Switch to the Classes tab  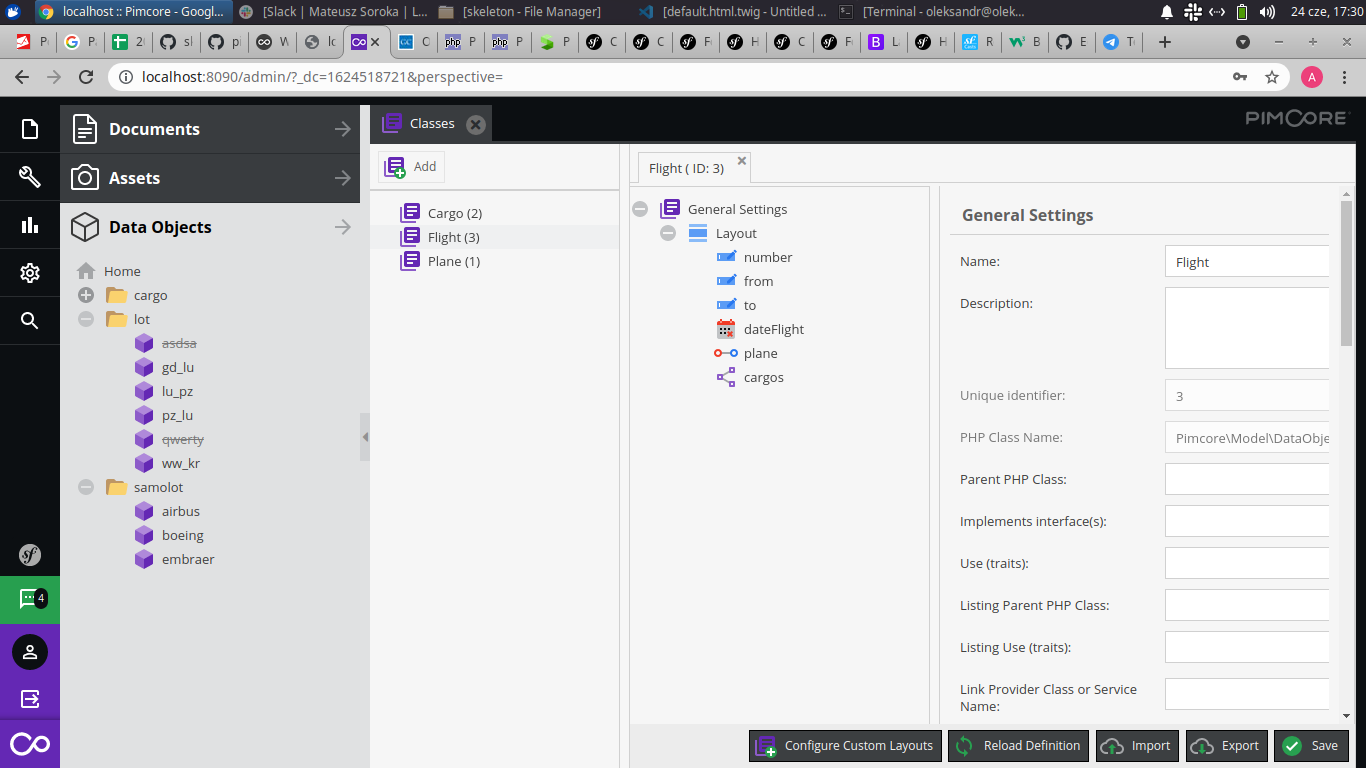[x=432, y=122]
